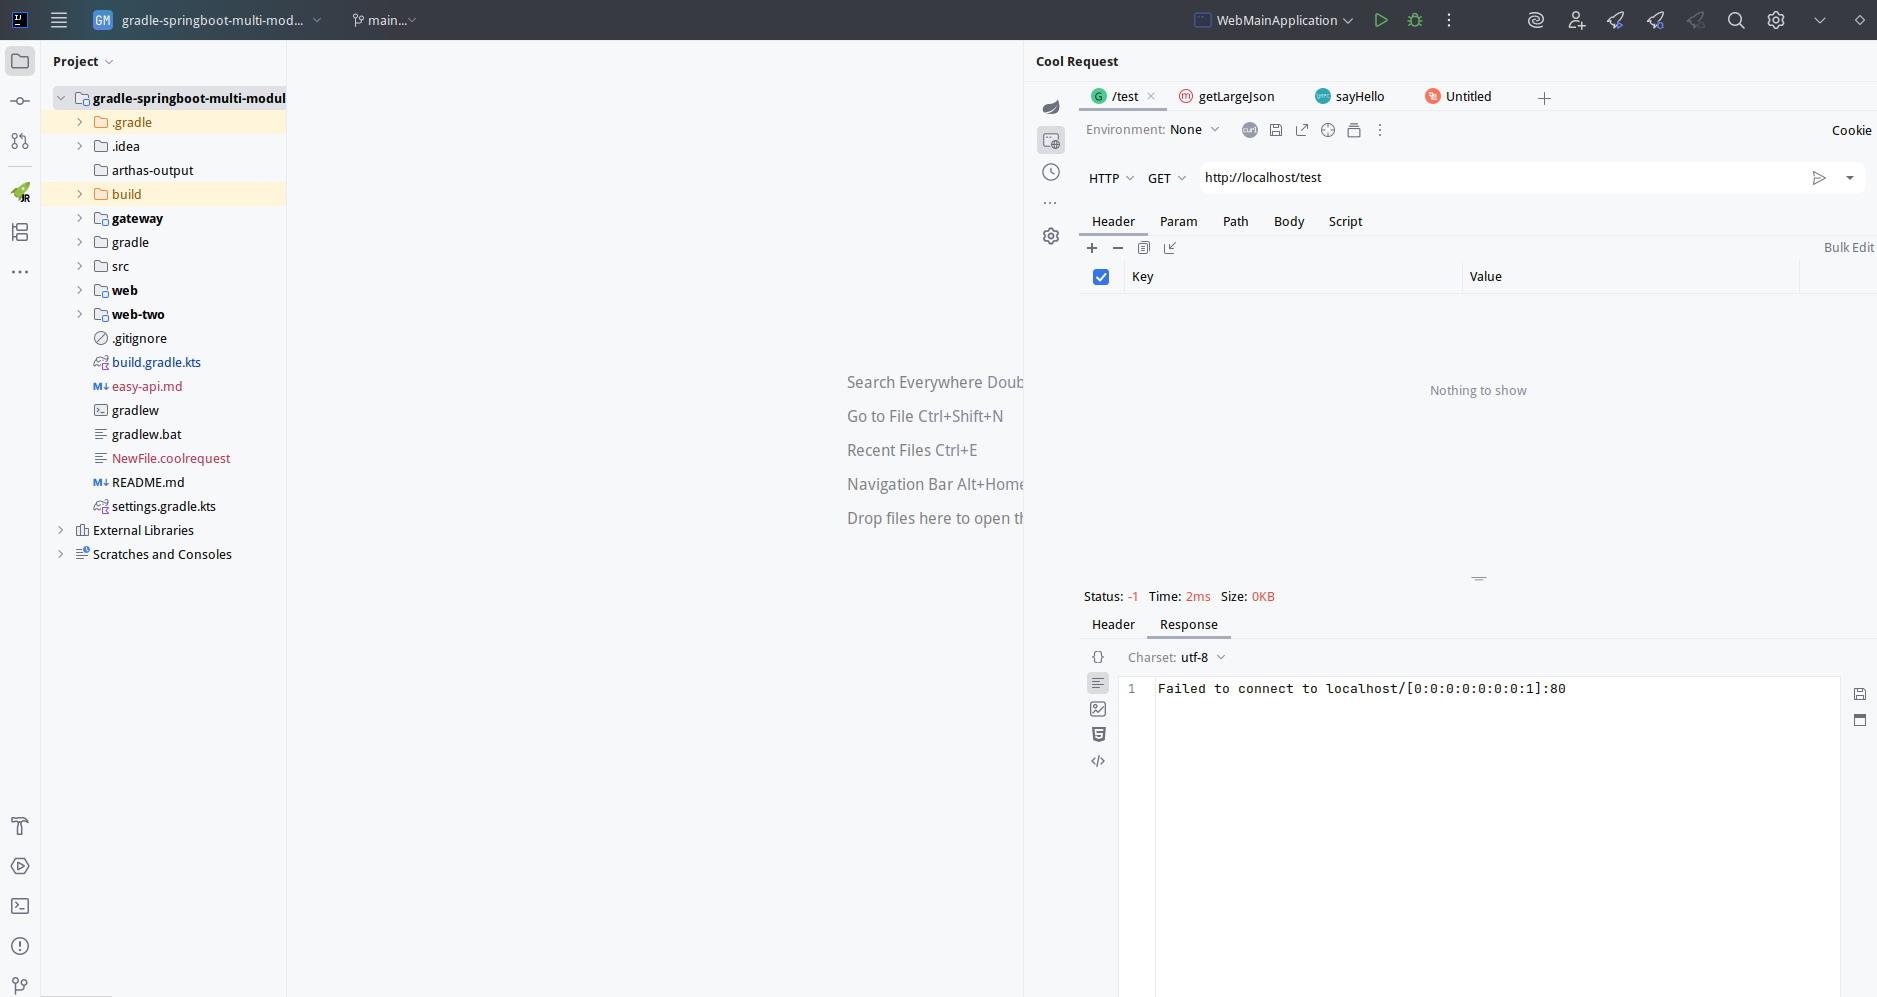Add a new header row with plus icon

tap(1092, 248)
